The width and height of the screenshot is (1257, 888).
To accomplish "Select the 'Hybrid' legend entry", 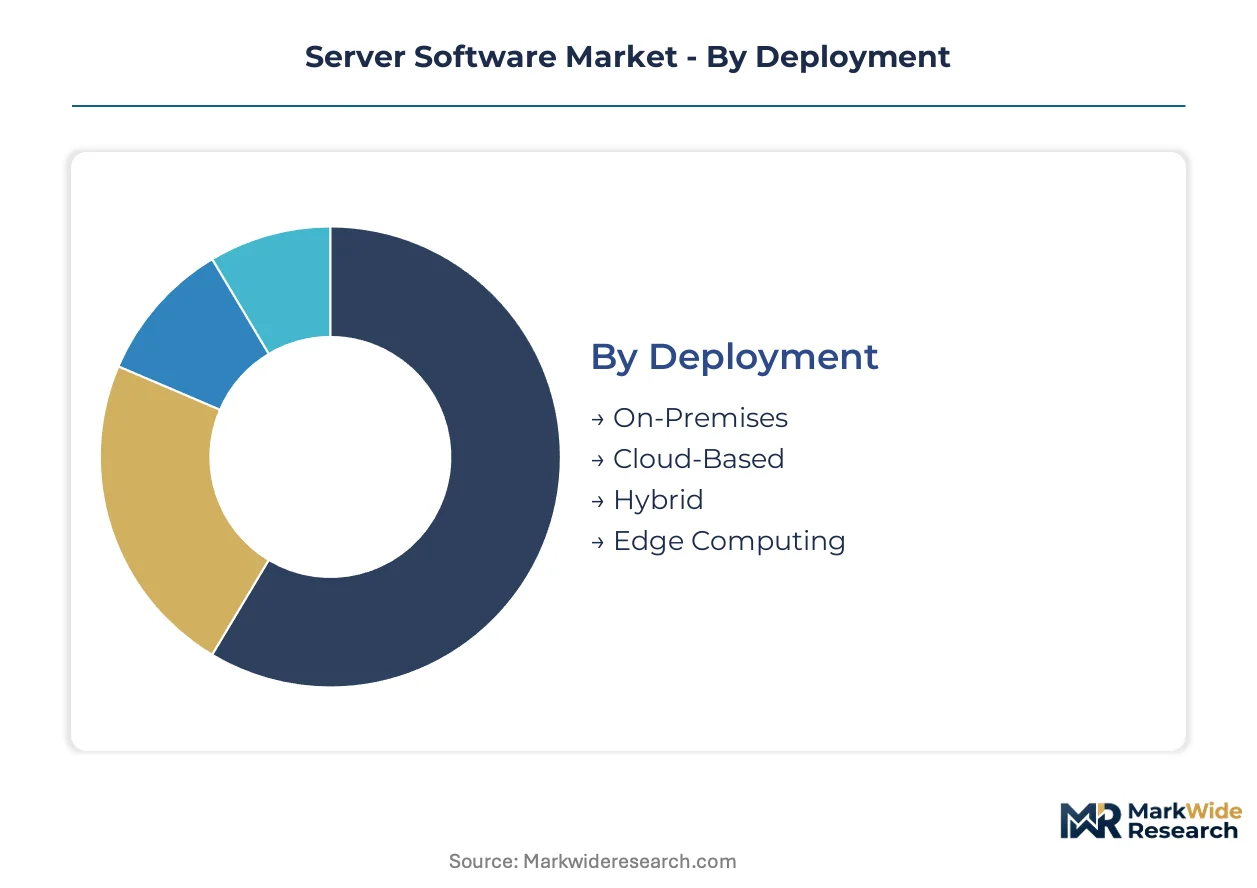I will tap(647, 500).
